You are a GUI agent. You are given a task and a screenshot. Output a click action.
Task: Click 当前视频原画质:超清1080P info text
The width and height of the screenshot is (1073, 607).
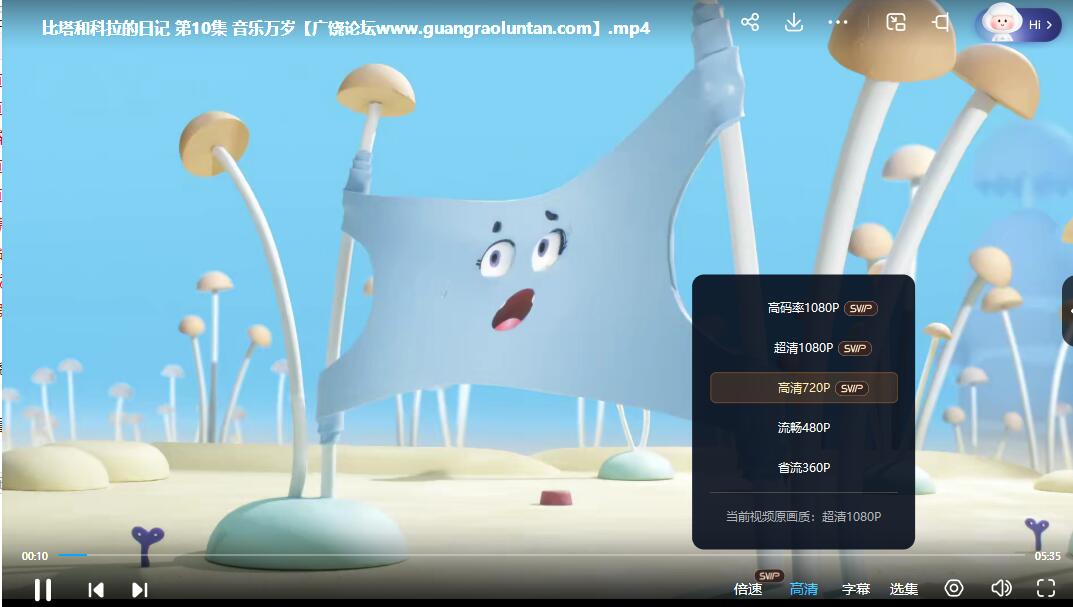click(x=803, y=517)
